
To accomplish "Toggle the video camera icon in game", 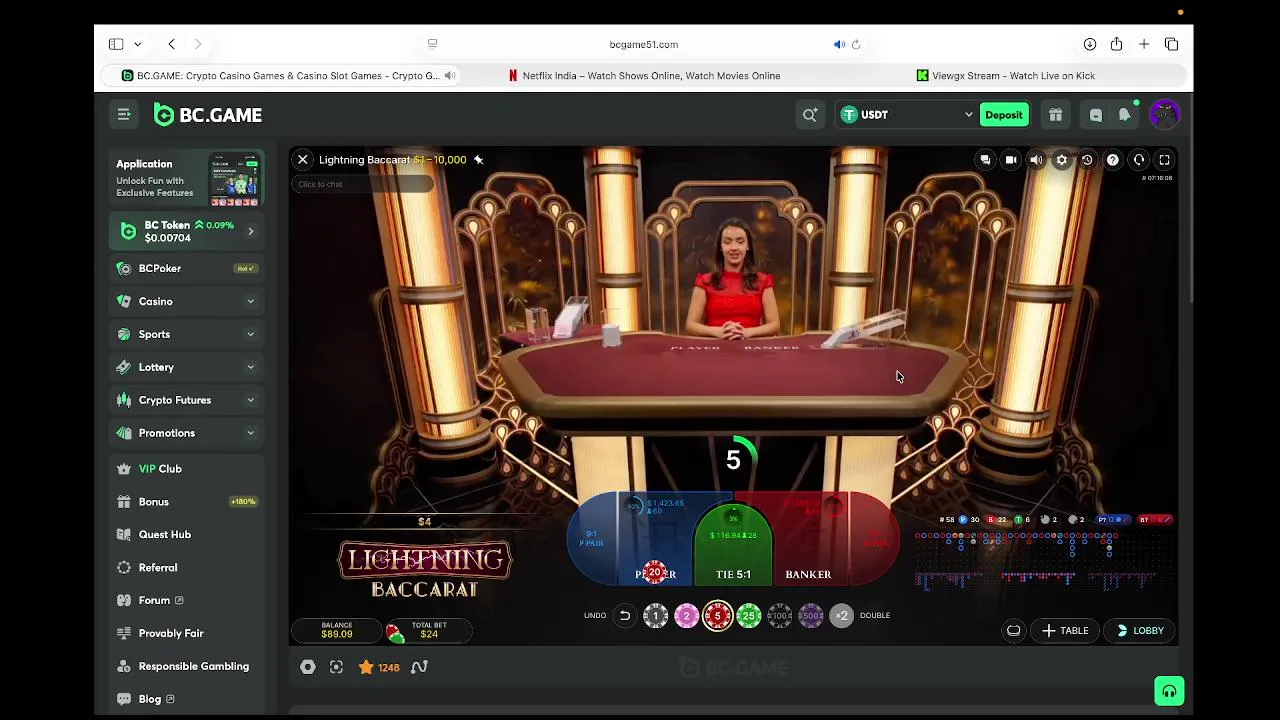I will point(1011,160).
